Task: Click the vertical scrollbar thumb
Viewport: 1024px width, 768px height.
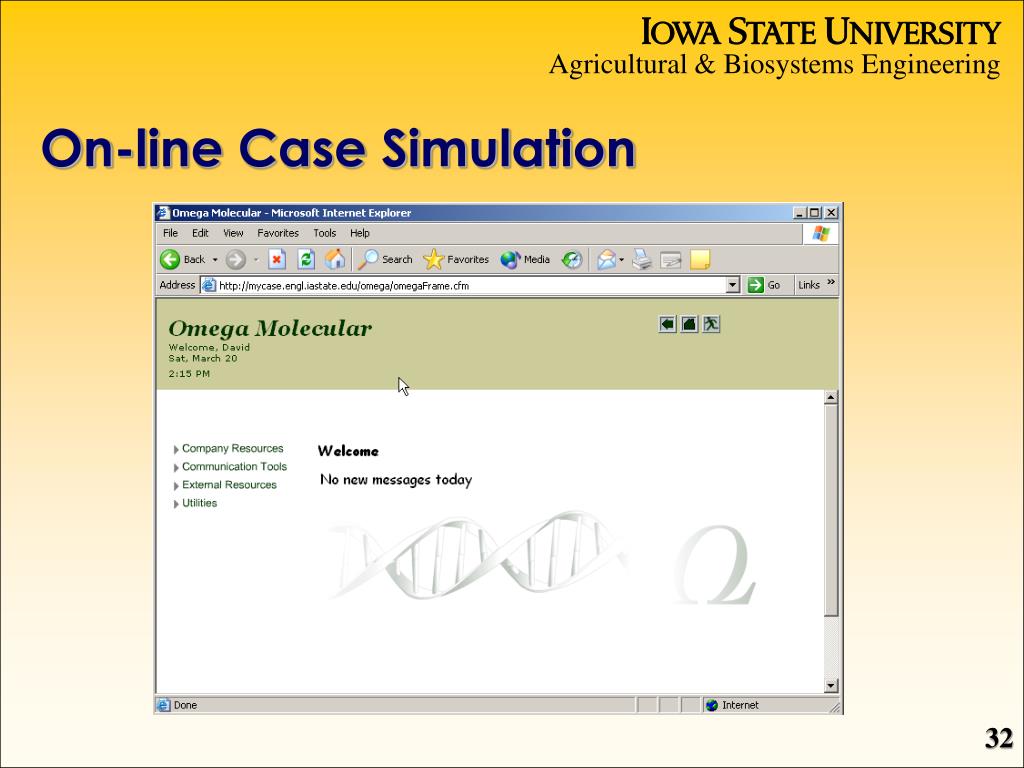Action: [831, 510]
